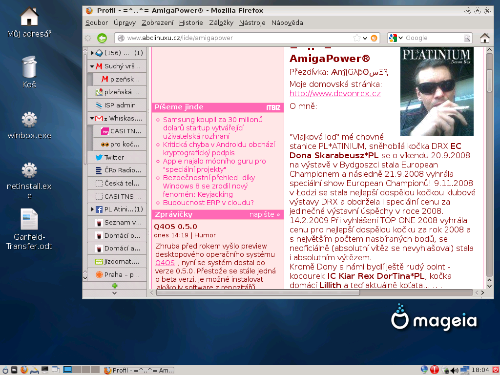Click the green back arrow button
The width and height of the screenshot is (500, 375).
[x=102, y=38]
